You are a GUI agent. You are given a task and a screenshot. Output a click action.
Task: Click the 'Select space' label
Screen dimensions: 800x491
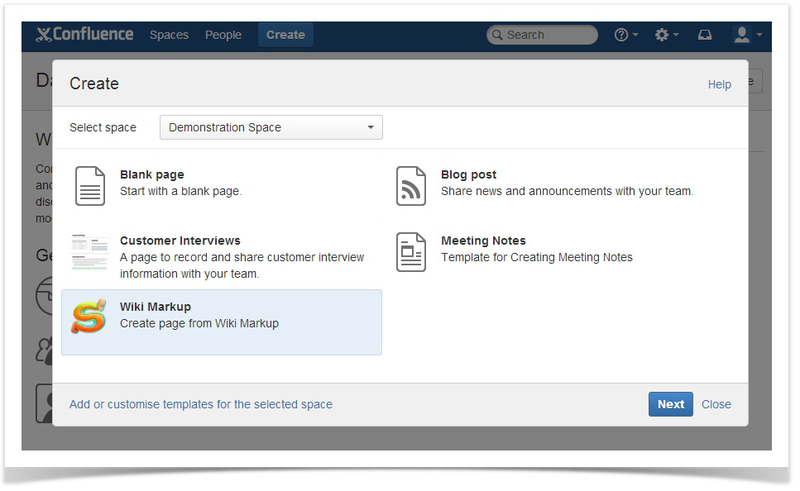103,128
